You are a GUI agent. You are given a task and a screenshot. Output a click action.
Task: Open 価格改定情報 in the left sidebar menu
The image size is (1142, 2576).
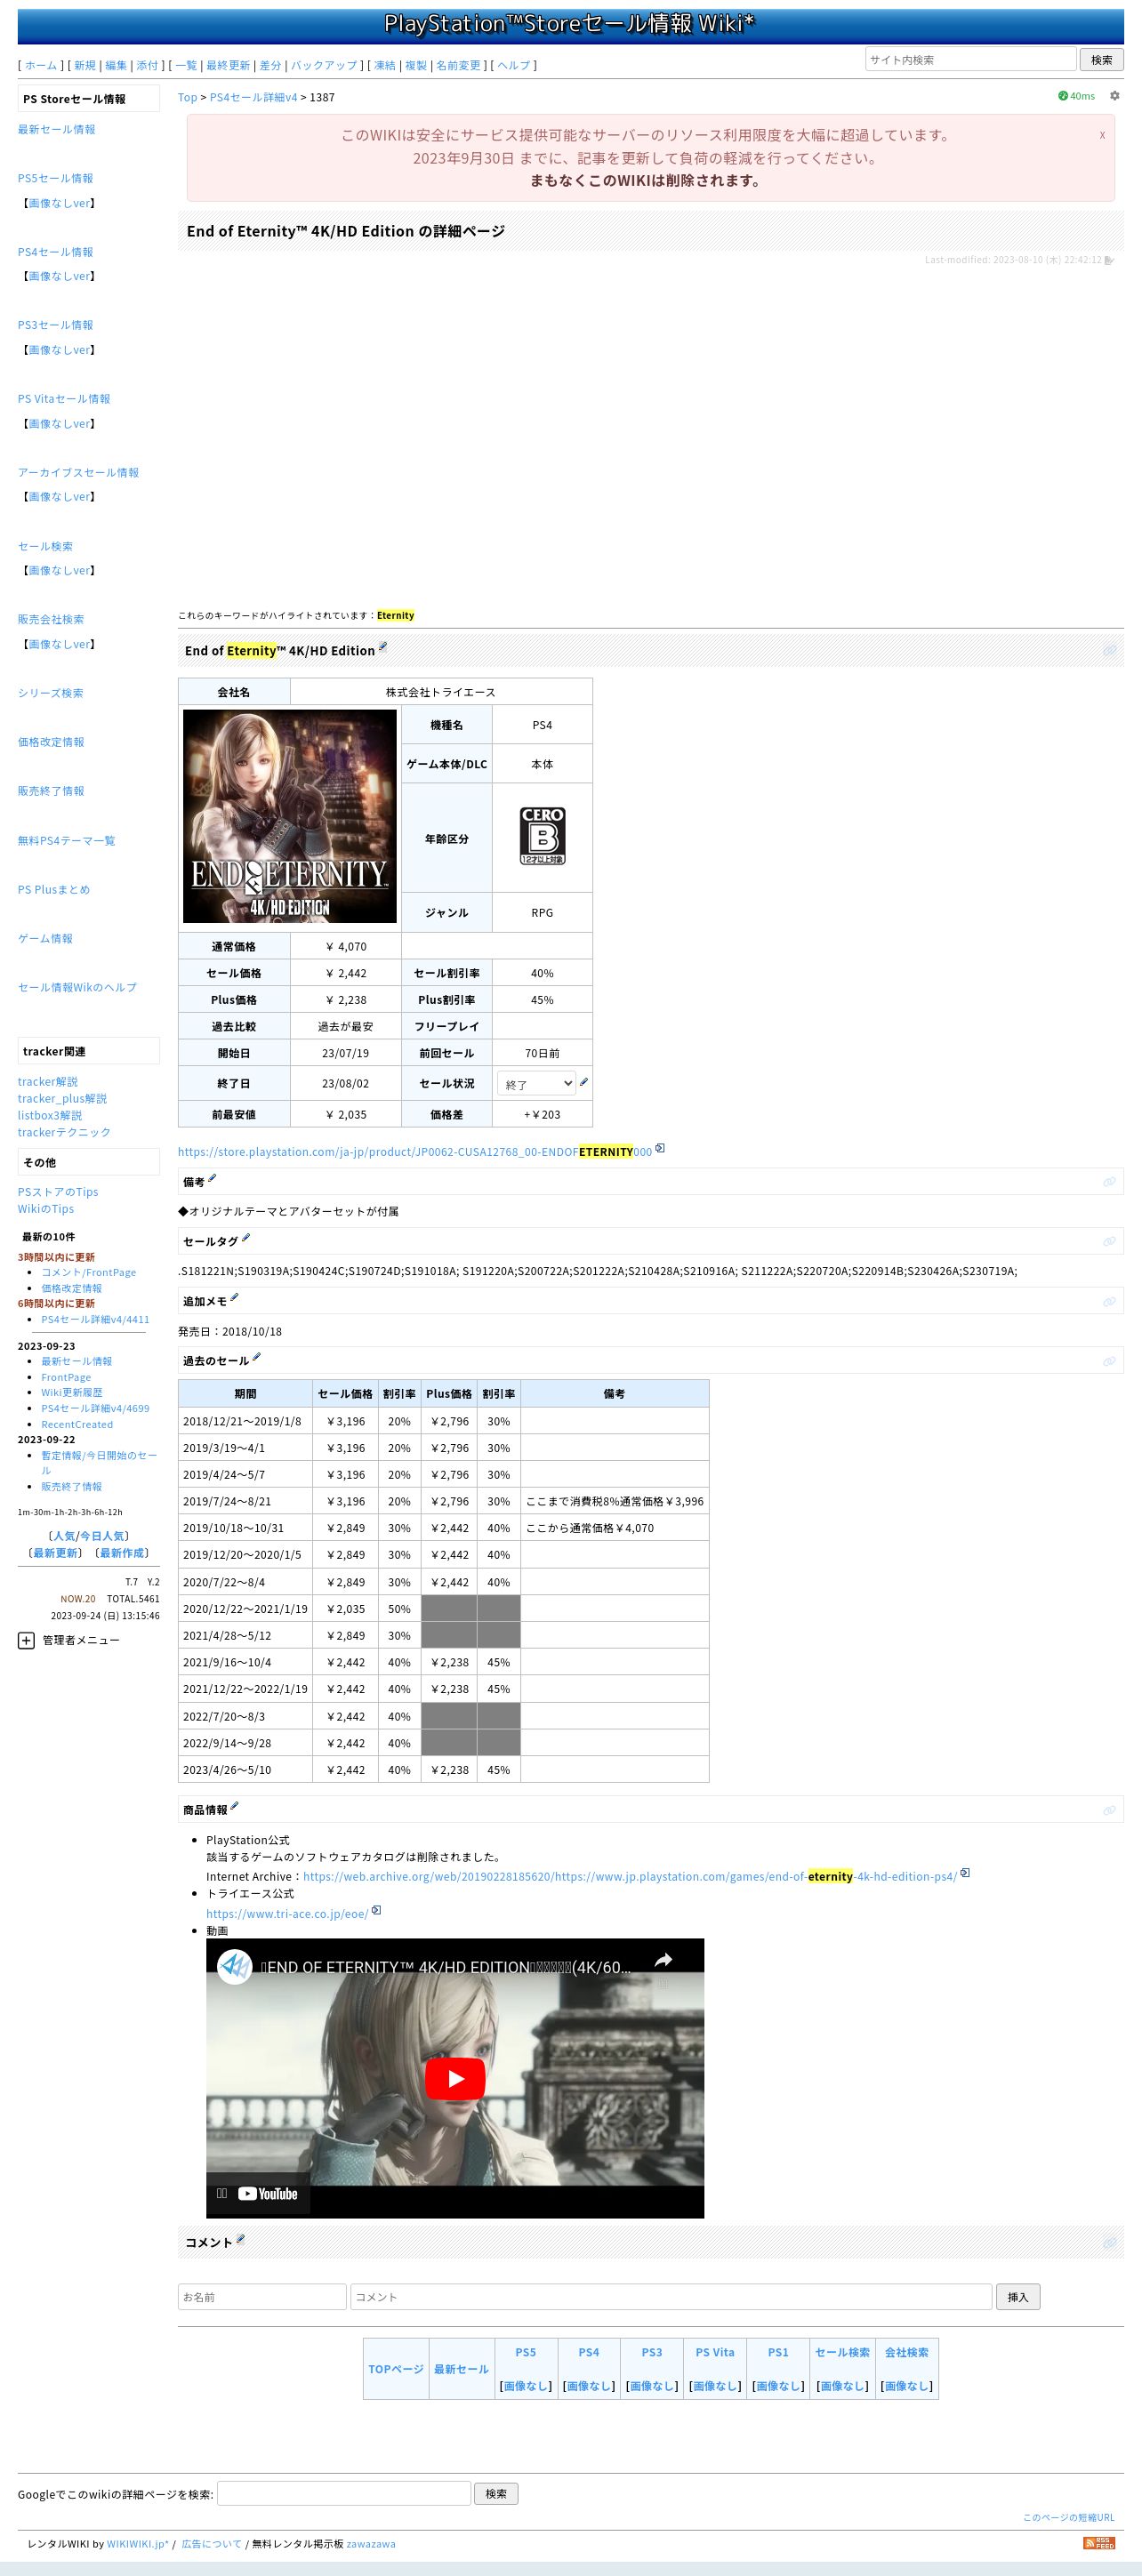click(51, 742)
